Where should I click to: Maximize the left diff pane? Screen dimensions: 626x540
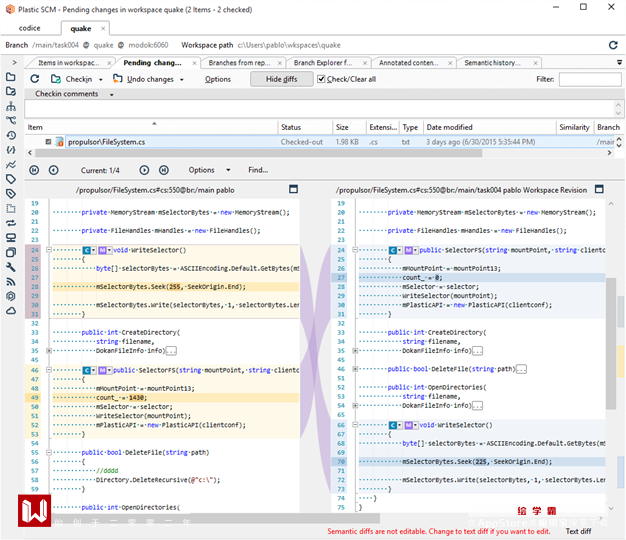click(x=293, y=189)
